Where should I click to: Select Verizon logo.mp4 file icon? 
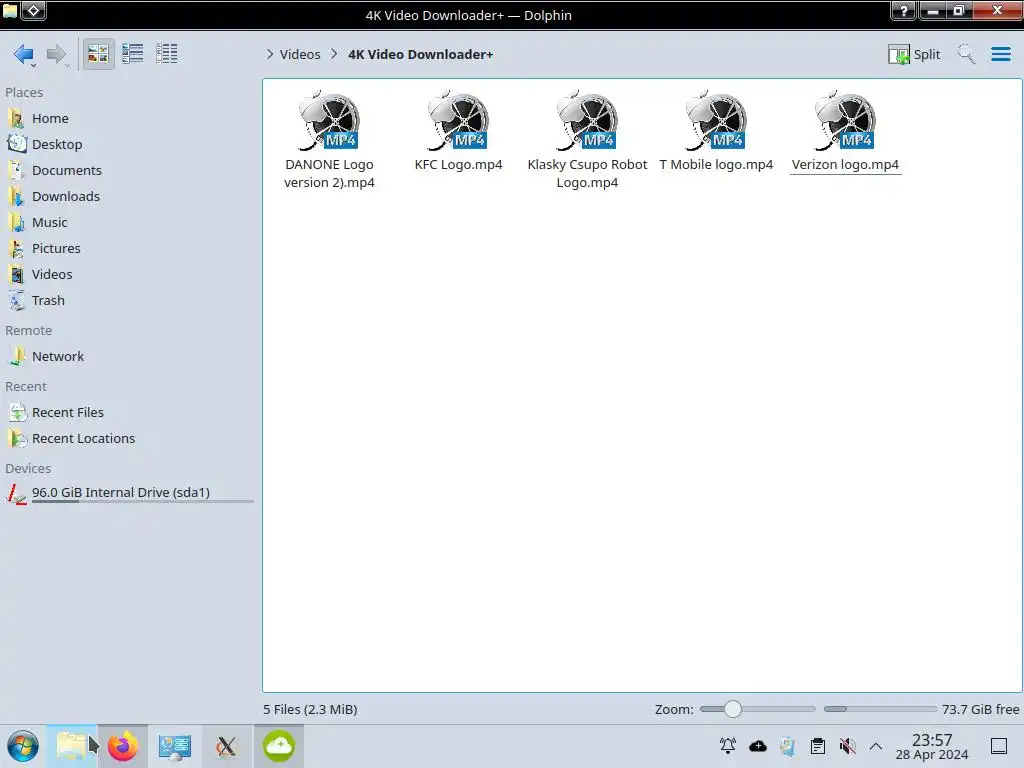(x=845, y=121)
